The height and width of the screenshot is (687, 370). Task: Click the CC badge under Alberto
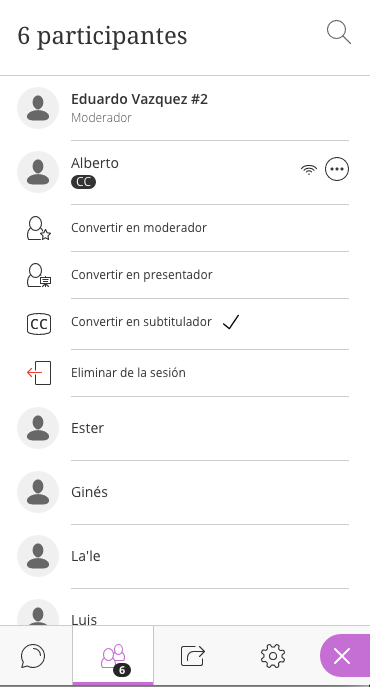(x=83, y=182)
